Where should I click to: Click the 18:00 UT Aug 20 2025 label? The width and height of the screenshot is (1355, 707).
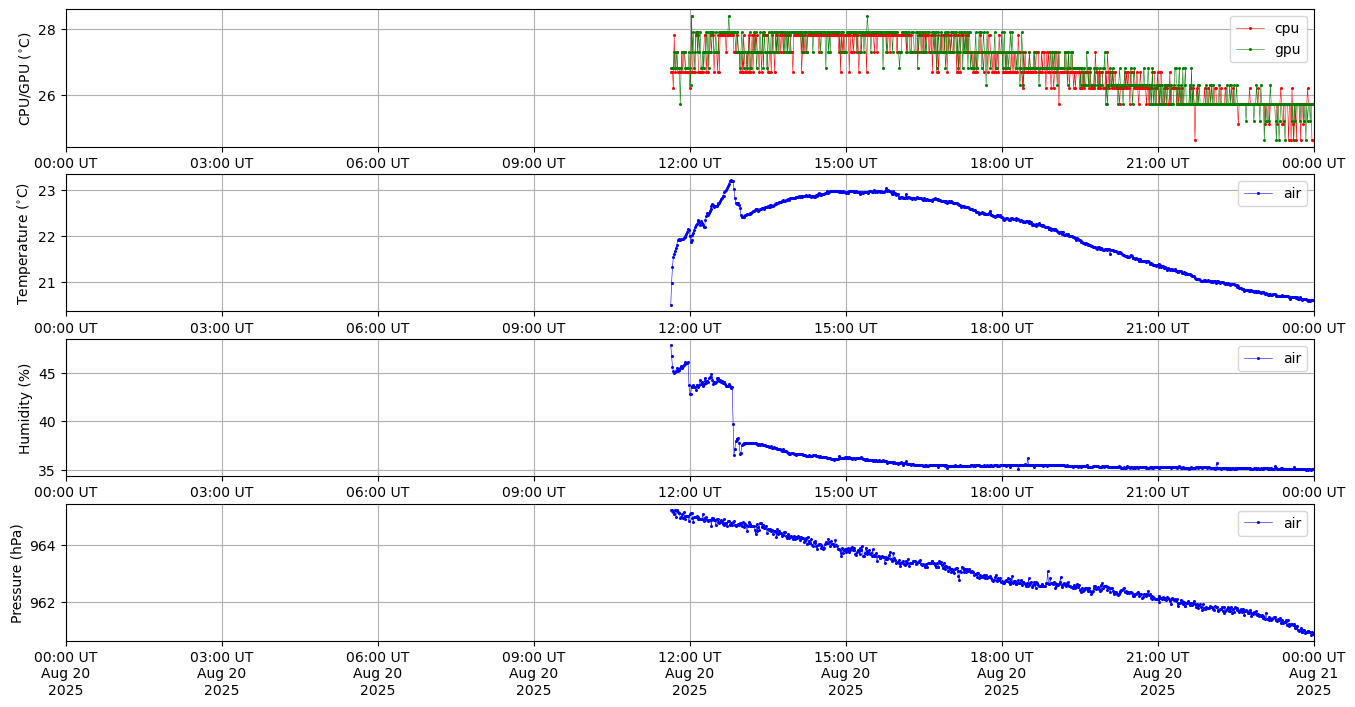[x=1002, y=673]
